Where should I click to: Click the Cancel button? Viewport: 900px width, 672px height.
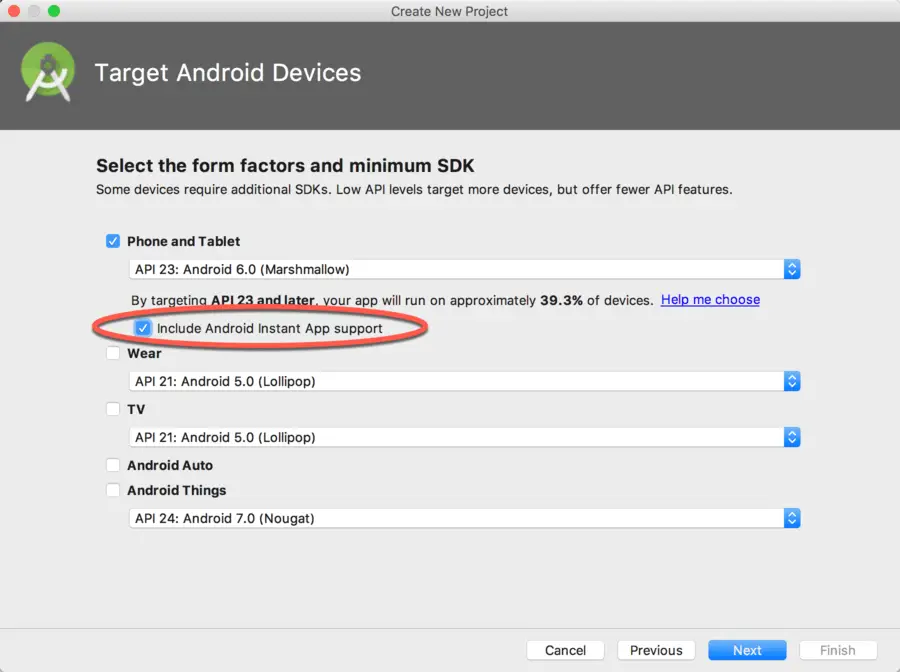point(565,650)
